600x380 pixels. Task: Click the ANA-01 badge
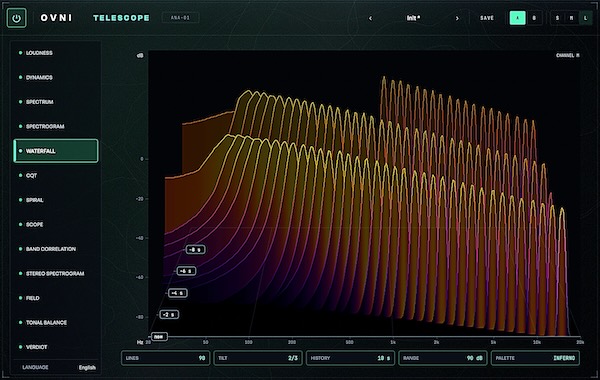180,18
